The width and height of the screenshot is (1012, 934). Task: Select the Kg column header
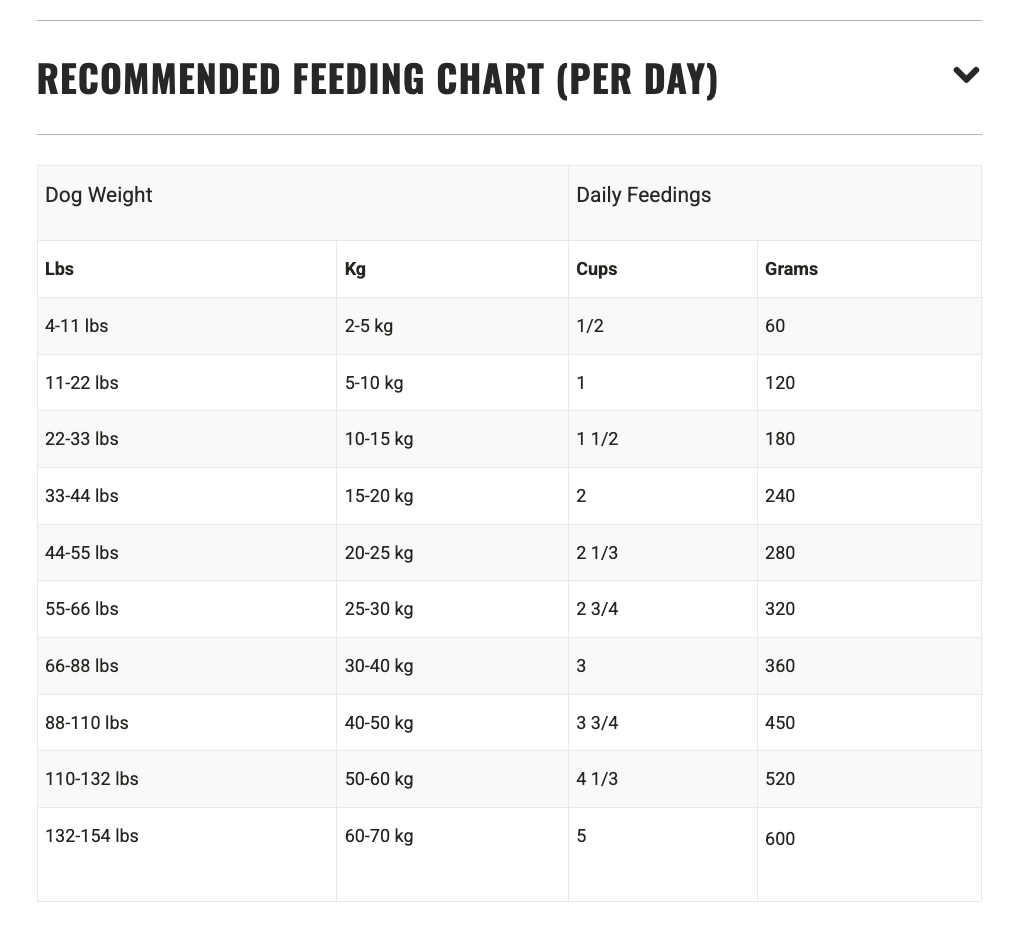[354, 269]
